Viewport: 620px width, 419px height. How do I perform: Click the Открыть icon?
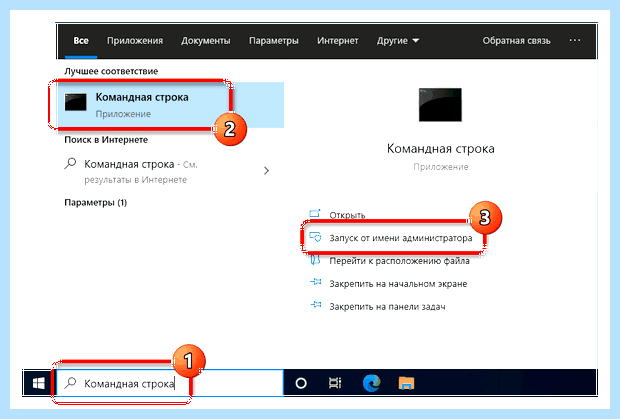click(x=315, y=214)
